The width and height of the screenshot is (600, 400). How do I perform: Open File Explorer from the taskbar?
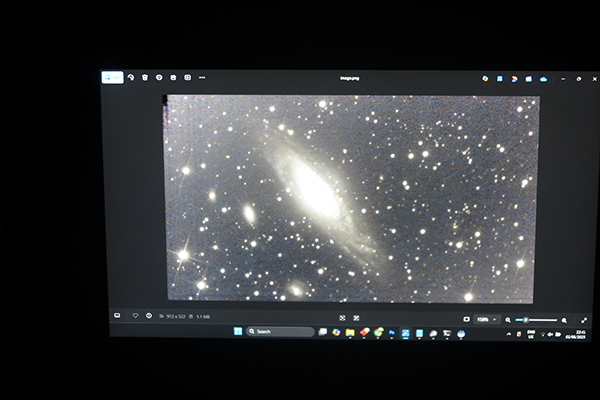click(350, 333)
